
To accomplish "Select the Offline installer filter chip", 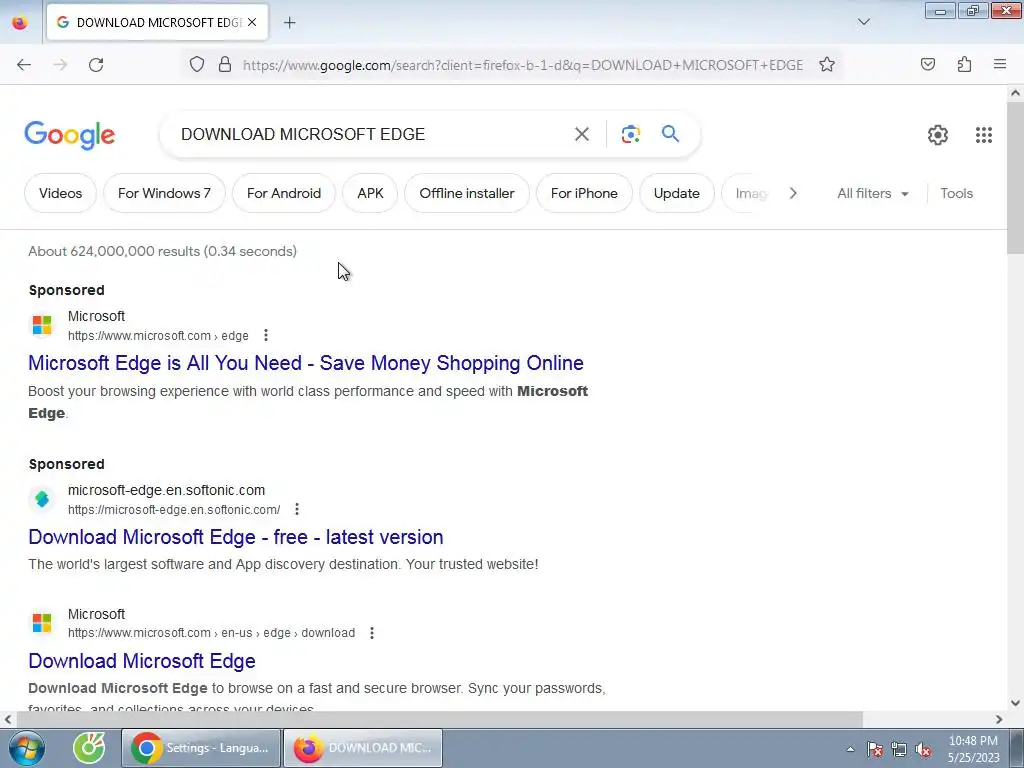I will coord(467,193).
